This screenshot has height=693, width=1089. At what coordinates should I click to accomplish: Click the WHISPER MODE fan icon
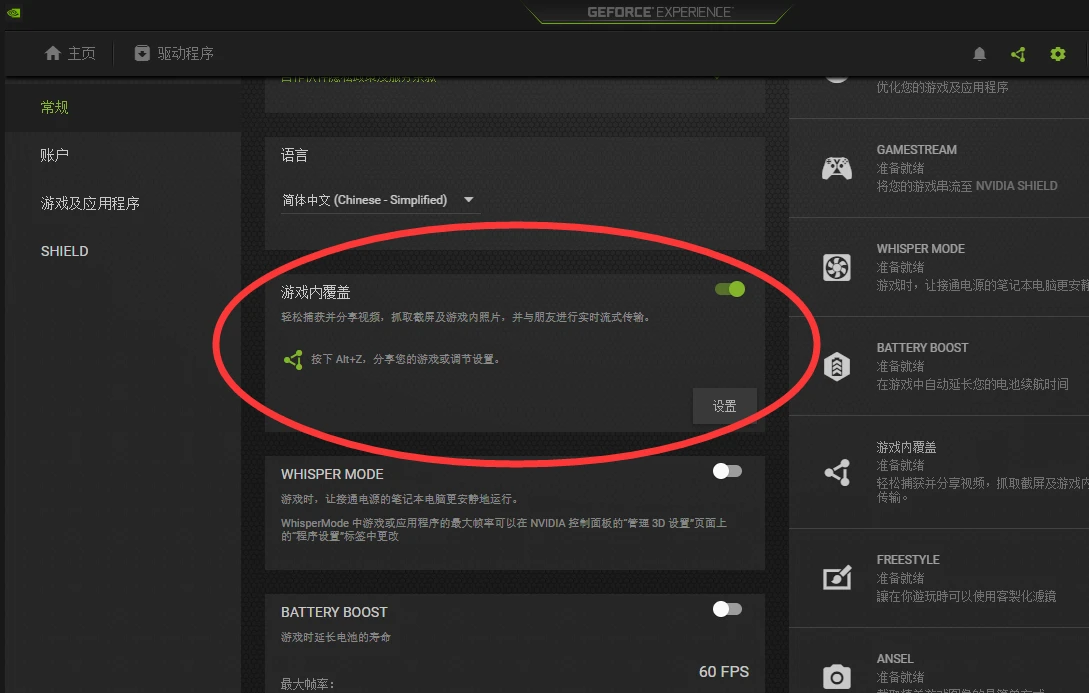coord(837,267)
